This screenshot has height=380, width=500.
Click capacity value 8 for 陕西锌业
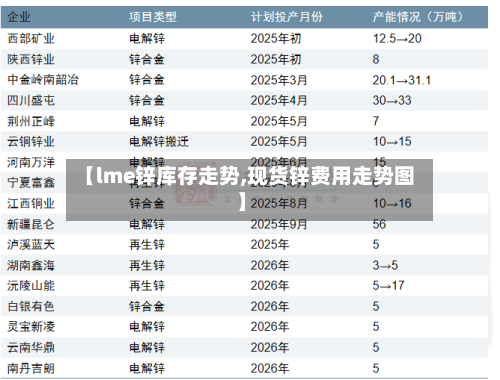(376, 59)
